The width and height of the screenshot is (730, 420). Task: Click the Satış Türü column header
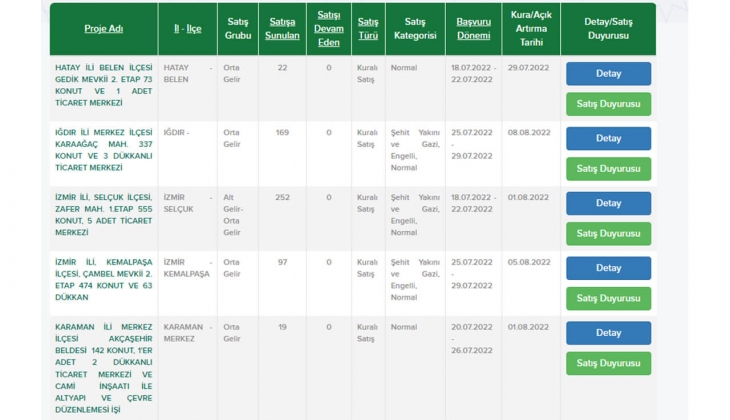pos(368,29)
